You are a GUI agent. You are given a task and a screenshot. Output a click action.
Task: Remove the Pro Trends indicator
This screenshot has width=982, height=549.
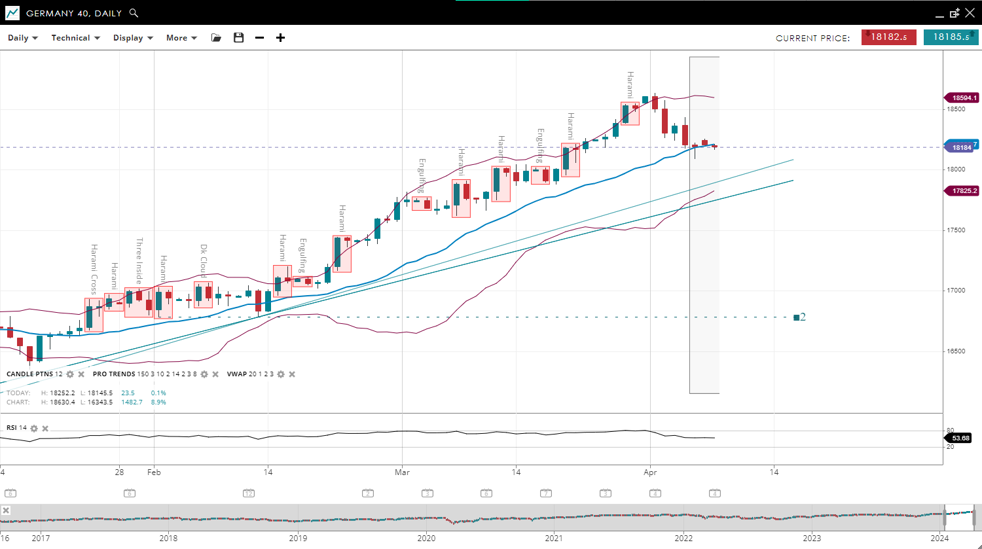pyautogui.click(x=216, y=374)
